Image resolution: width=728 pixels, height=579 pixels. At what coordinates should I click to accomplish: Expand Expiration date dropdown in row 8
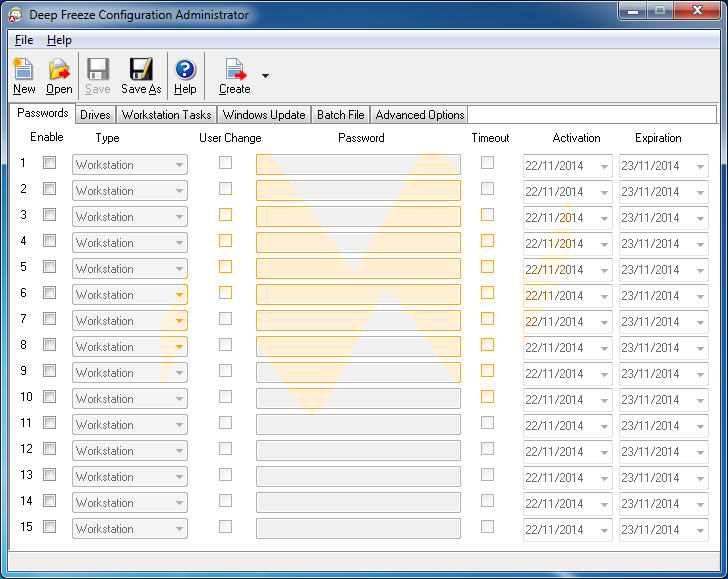tap(701, 348)
